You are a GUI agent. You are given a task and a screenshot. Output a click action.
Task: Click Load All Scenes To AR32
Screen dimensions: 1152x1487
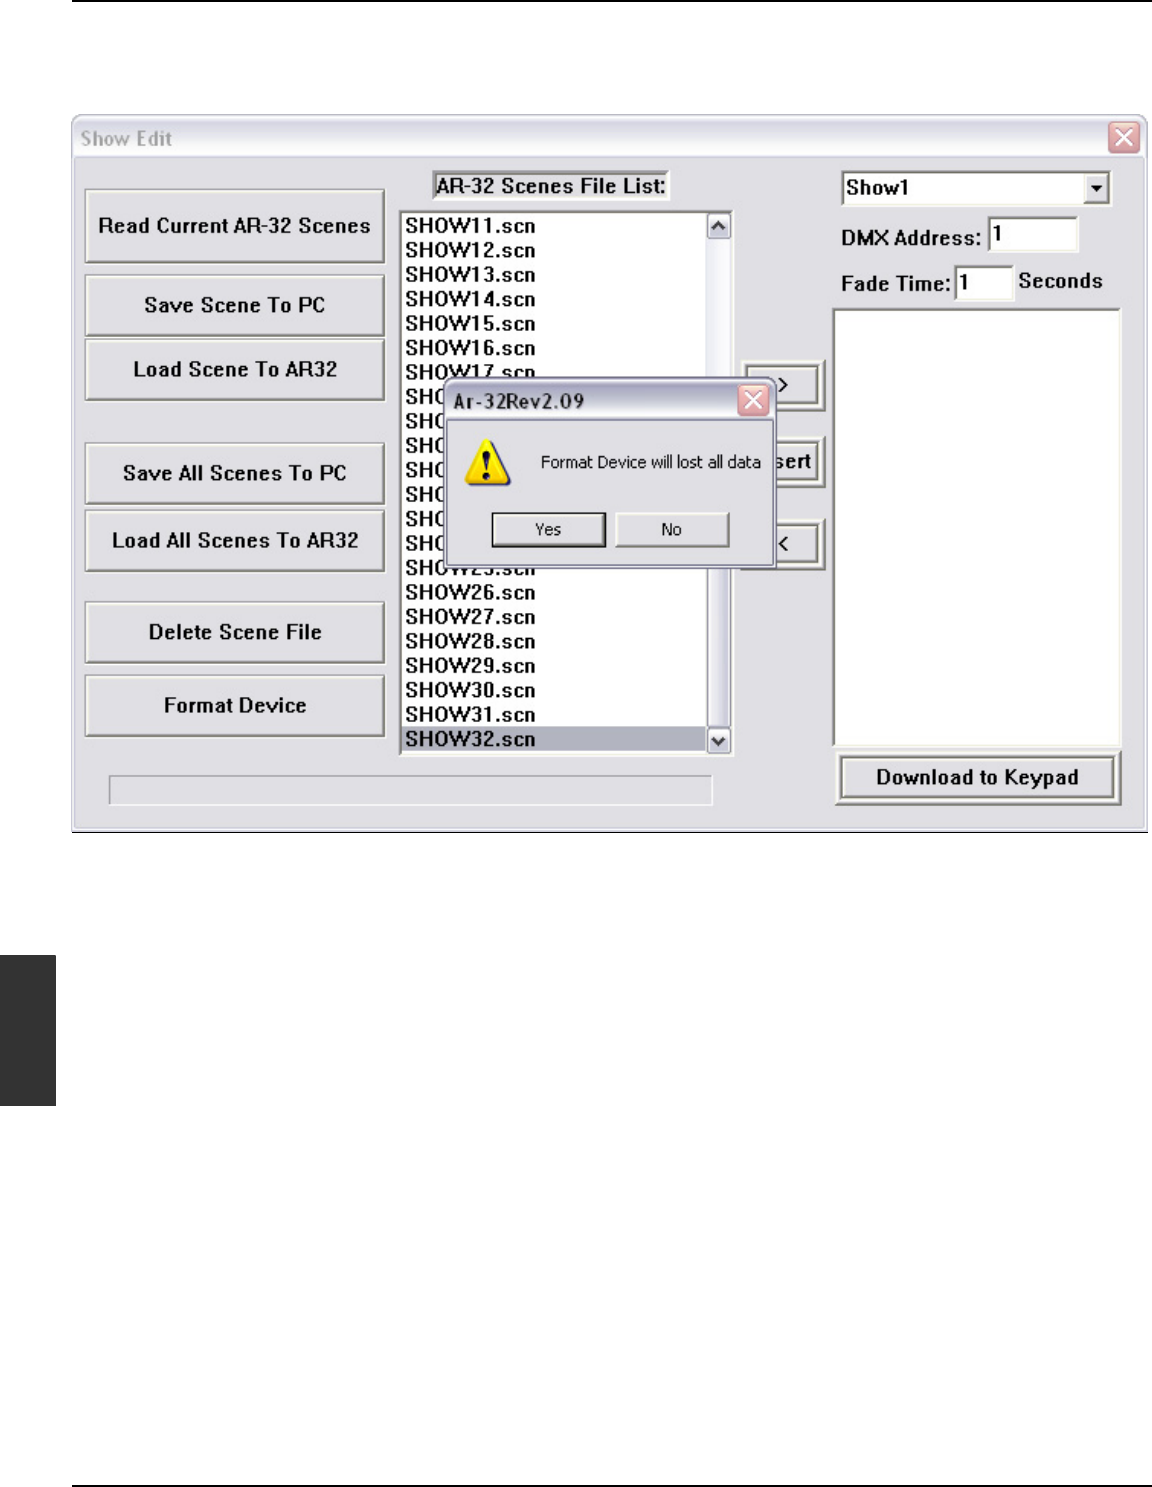pos(235,540)
